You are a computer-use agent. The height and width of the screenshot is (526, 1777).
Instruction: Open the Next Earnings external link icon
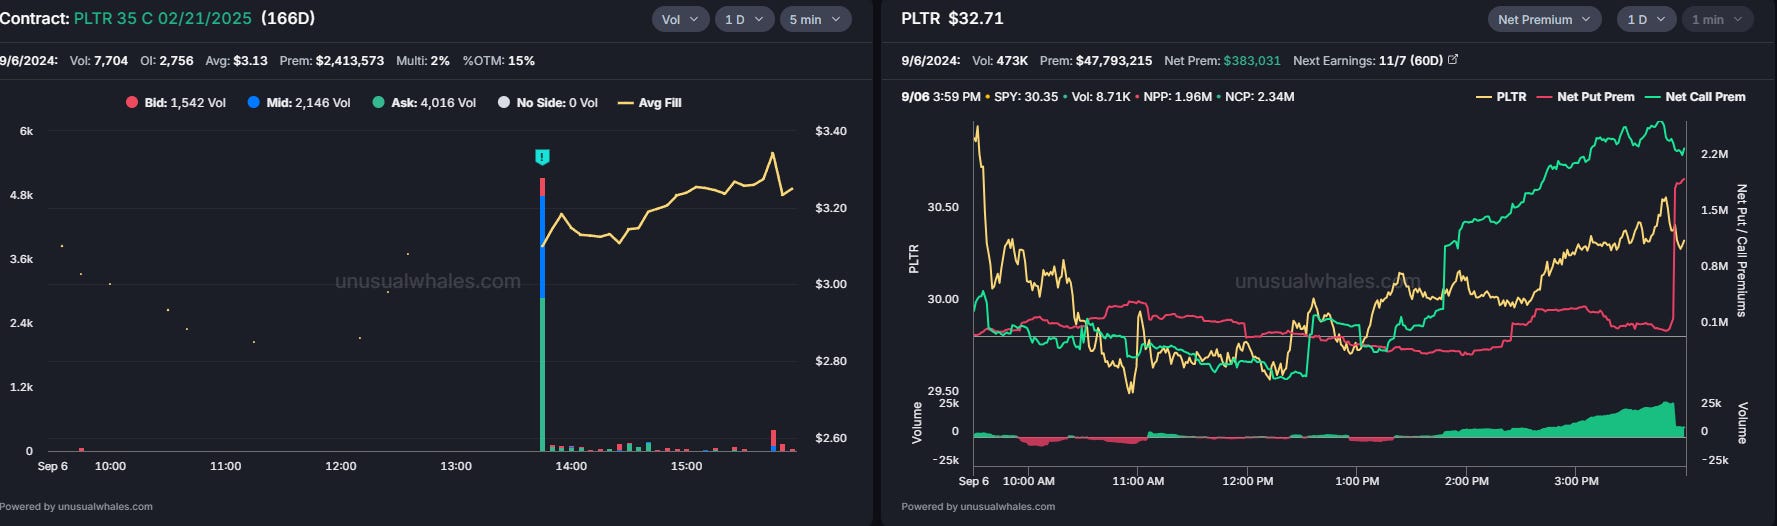pos(1453,60)
